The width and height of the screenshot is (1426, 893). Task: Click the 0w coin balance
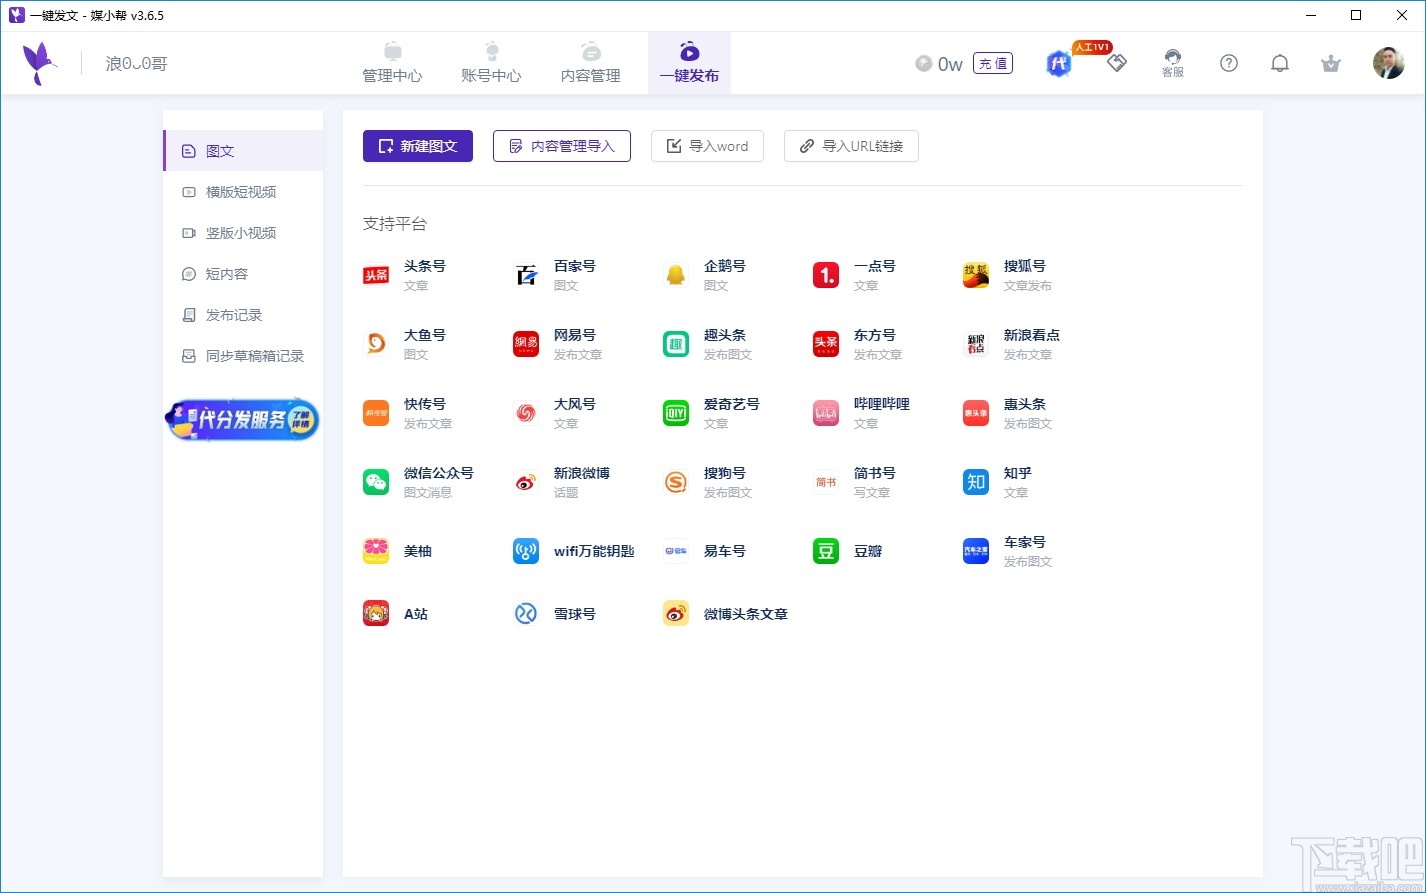(939, 64)
